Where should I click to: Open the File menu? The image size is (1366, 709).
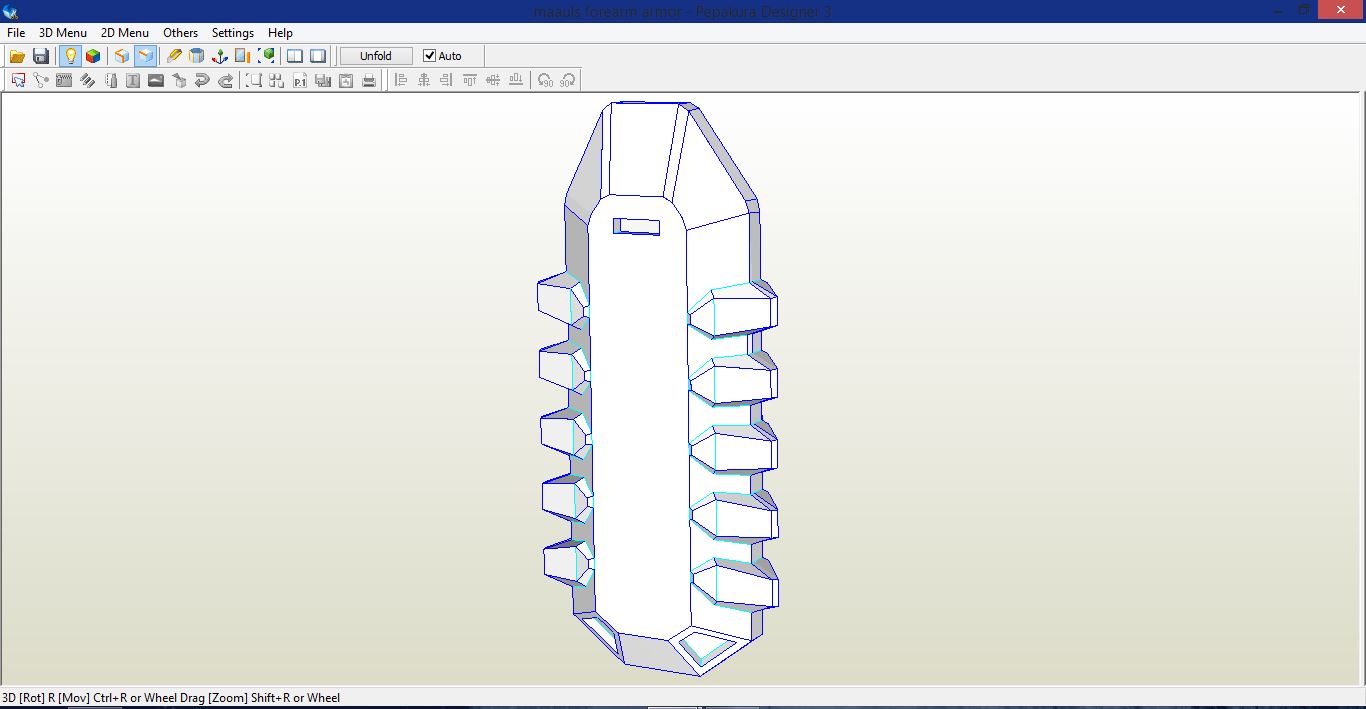tap(16, 33)
